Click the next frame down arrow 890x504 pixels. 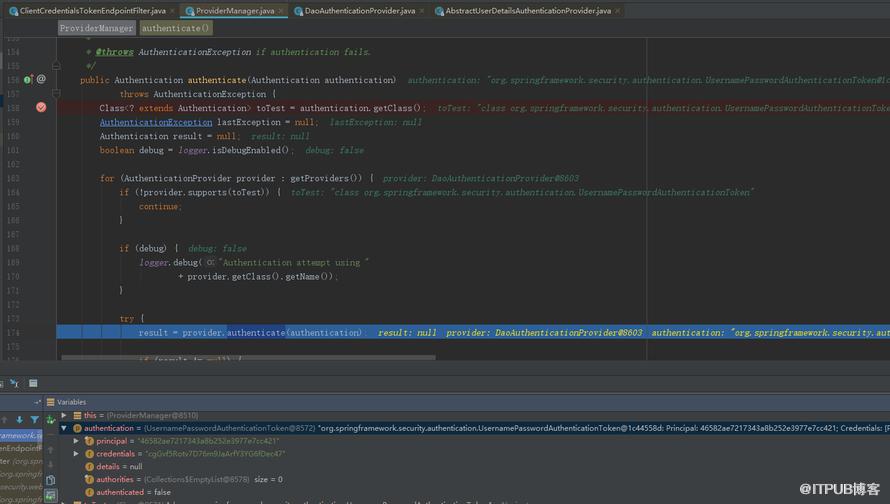[19, 420]
